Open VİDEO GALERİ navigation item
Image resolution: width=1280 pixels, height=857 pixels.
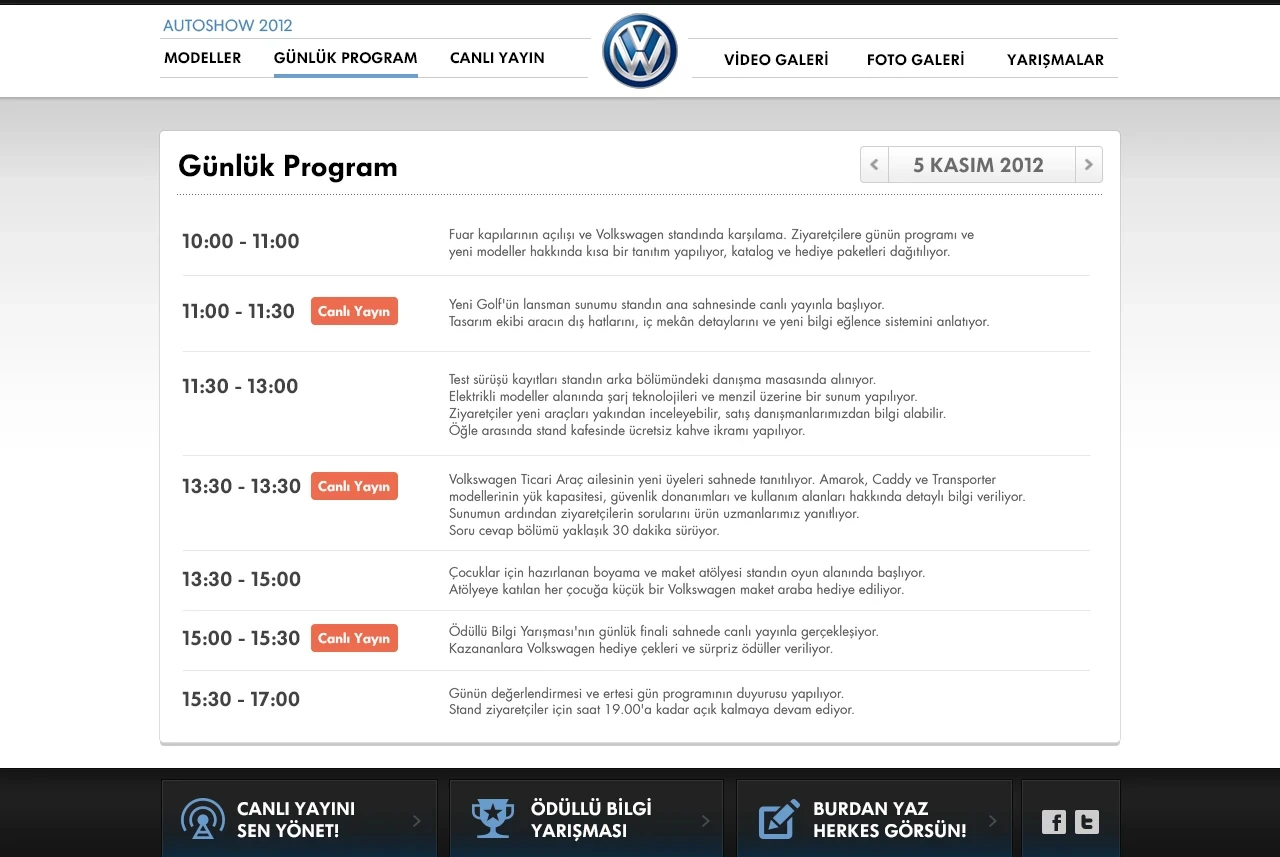pos(776,60)
